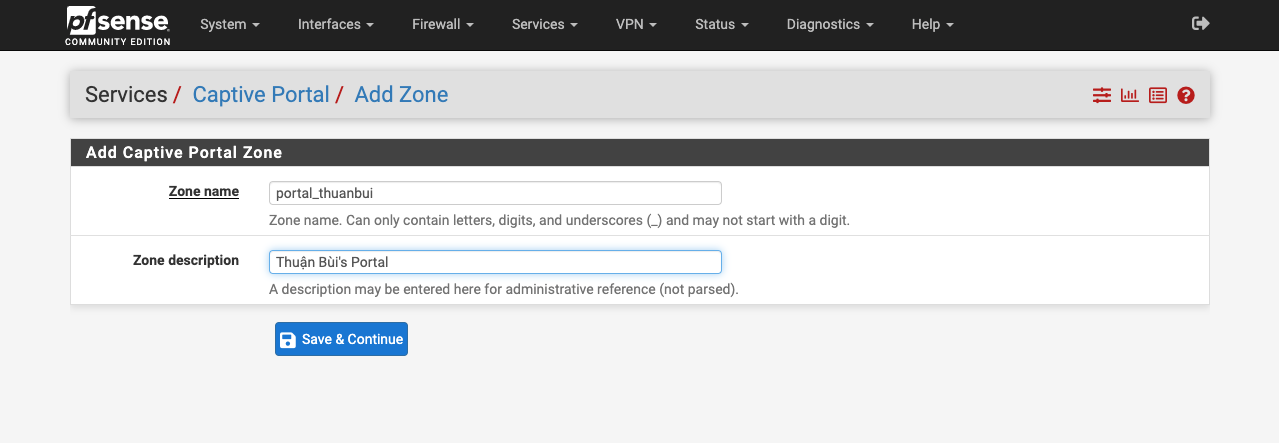Log out using the top-right arrow icon
Viewport: 1279px width, 443px height.
pos(1201,24)
